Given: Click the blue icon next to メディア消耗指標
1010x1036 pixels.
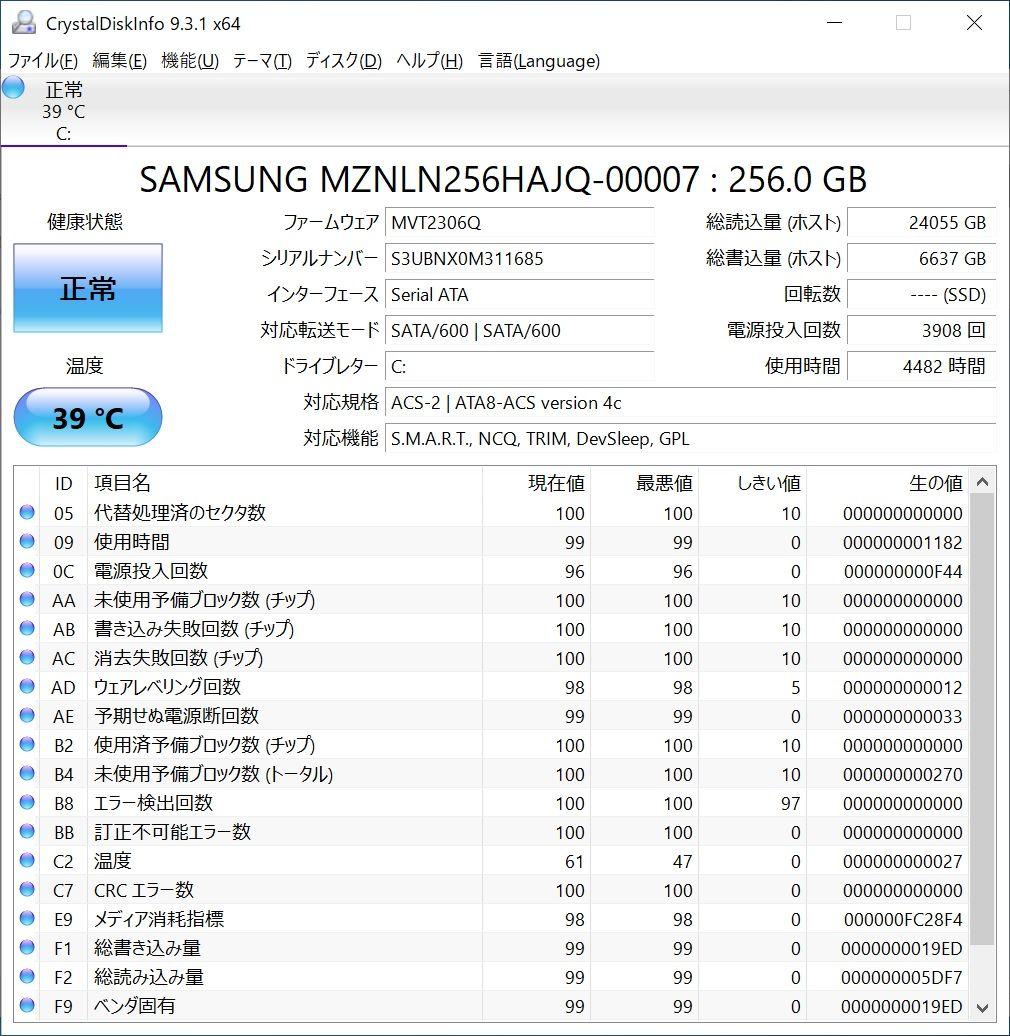Looking at the screenshot, I should 26,919.
